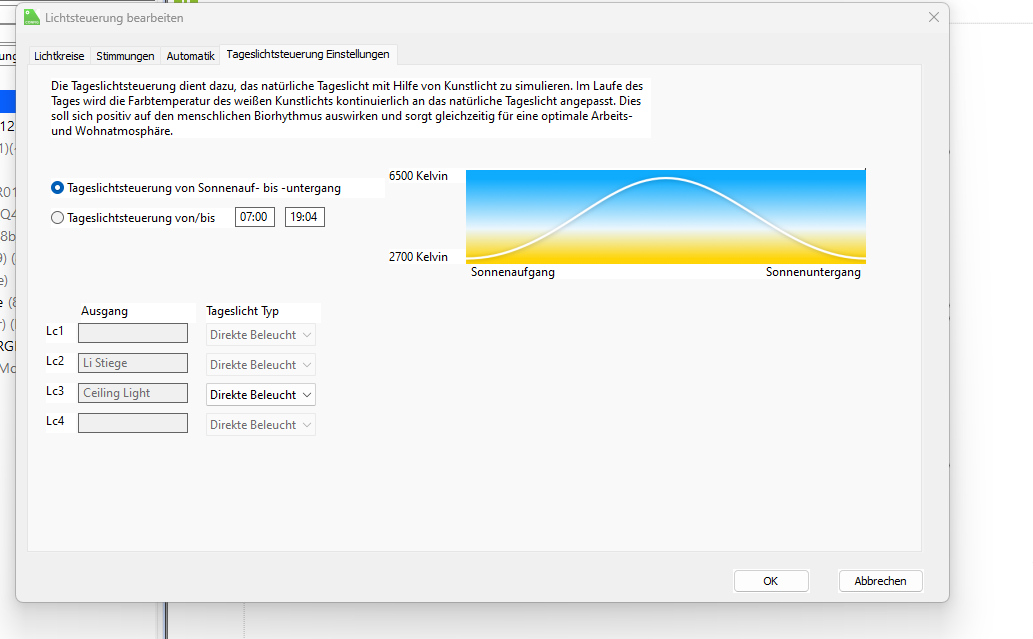
Task: Click the Ceiling Light output field
Action: [x=133, y=393]
